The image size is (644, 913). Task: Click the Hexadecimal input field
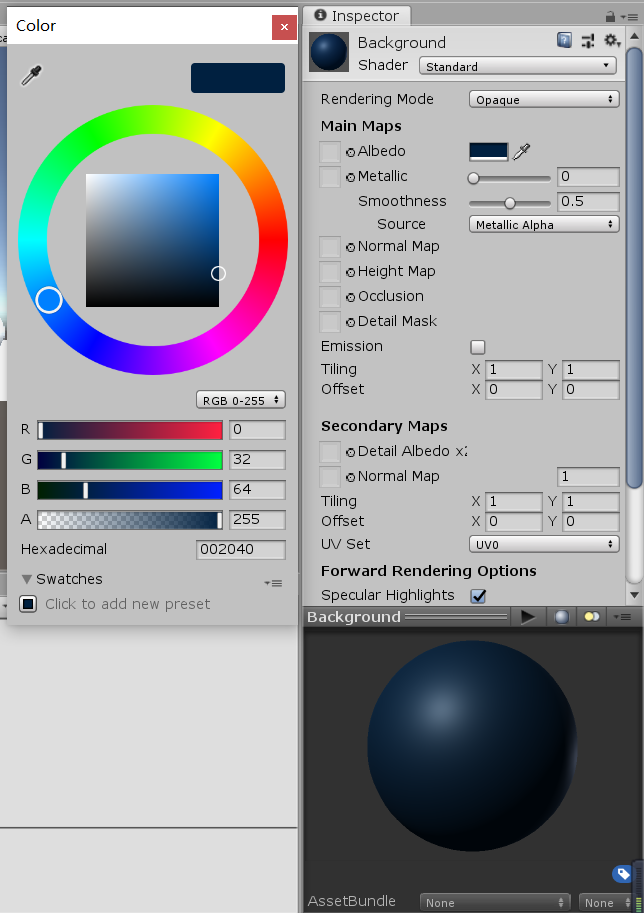point(241,550)
